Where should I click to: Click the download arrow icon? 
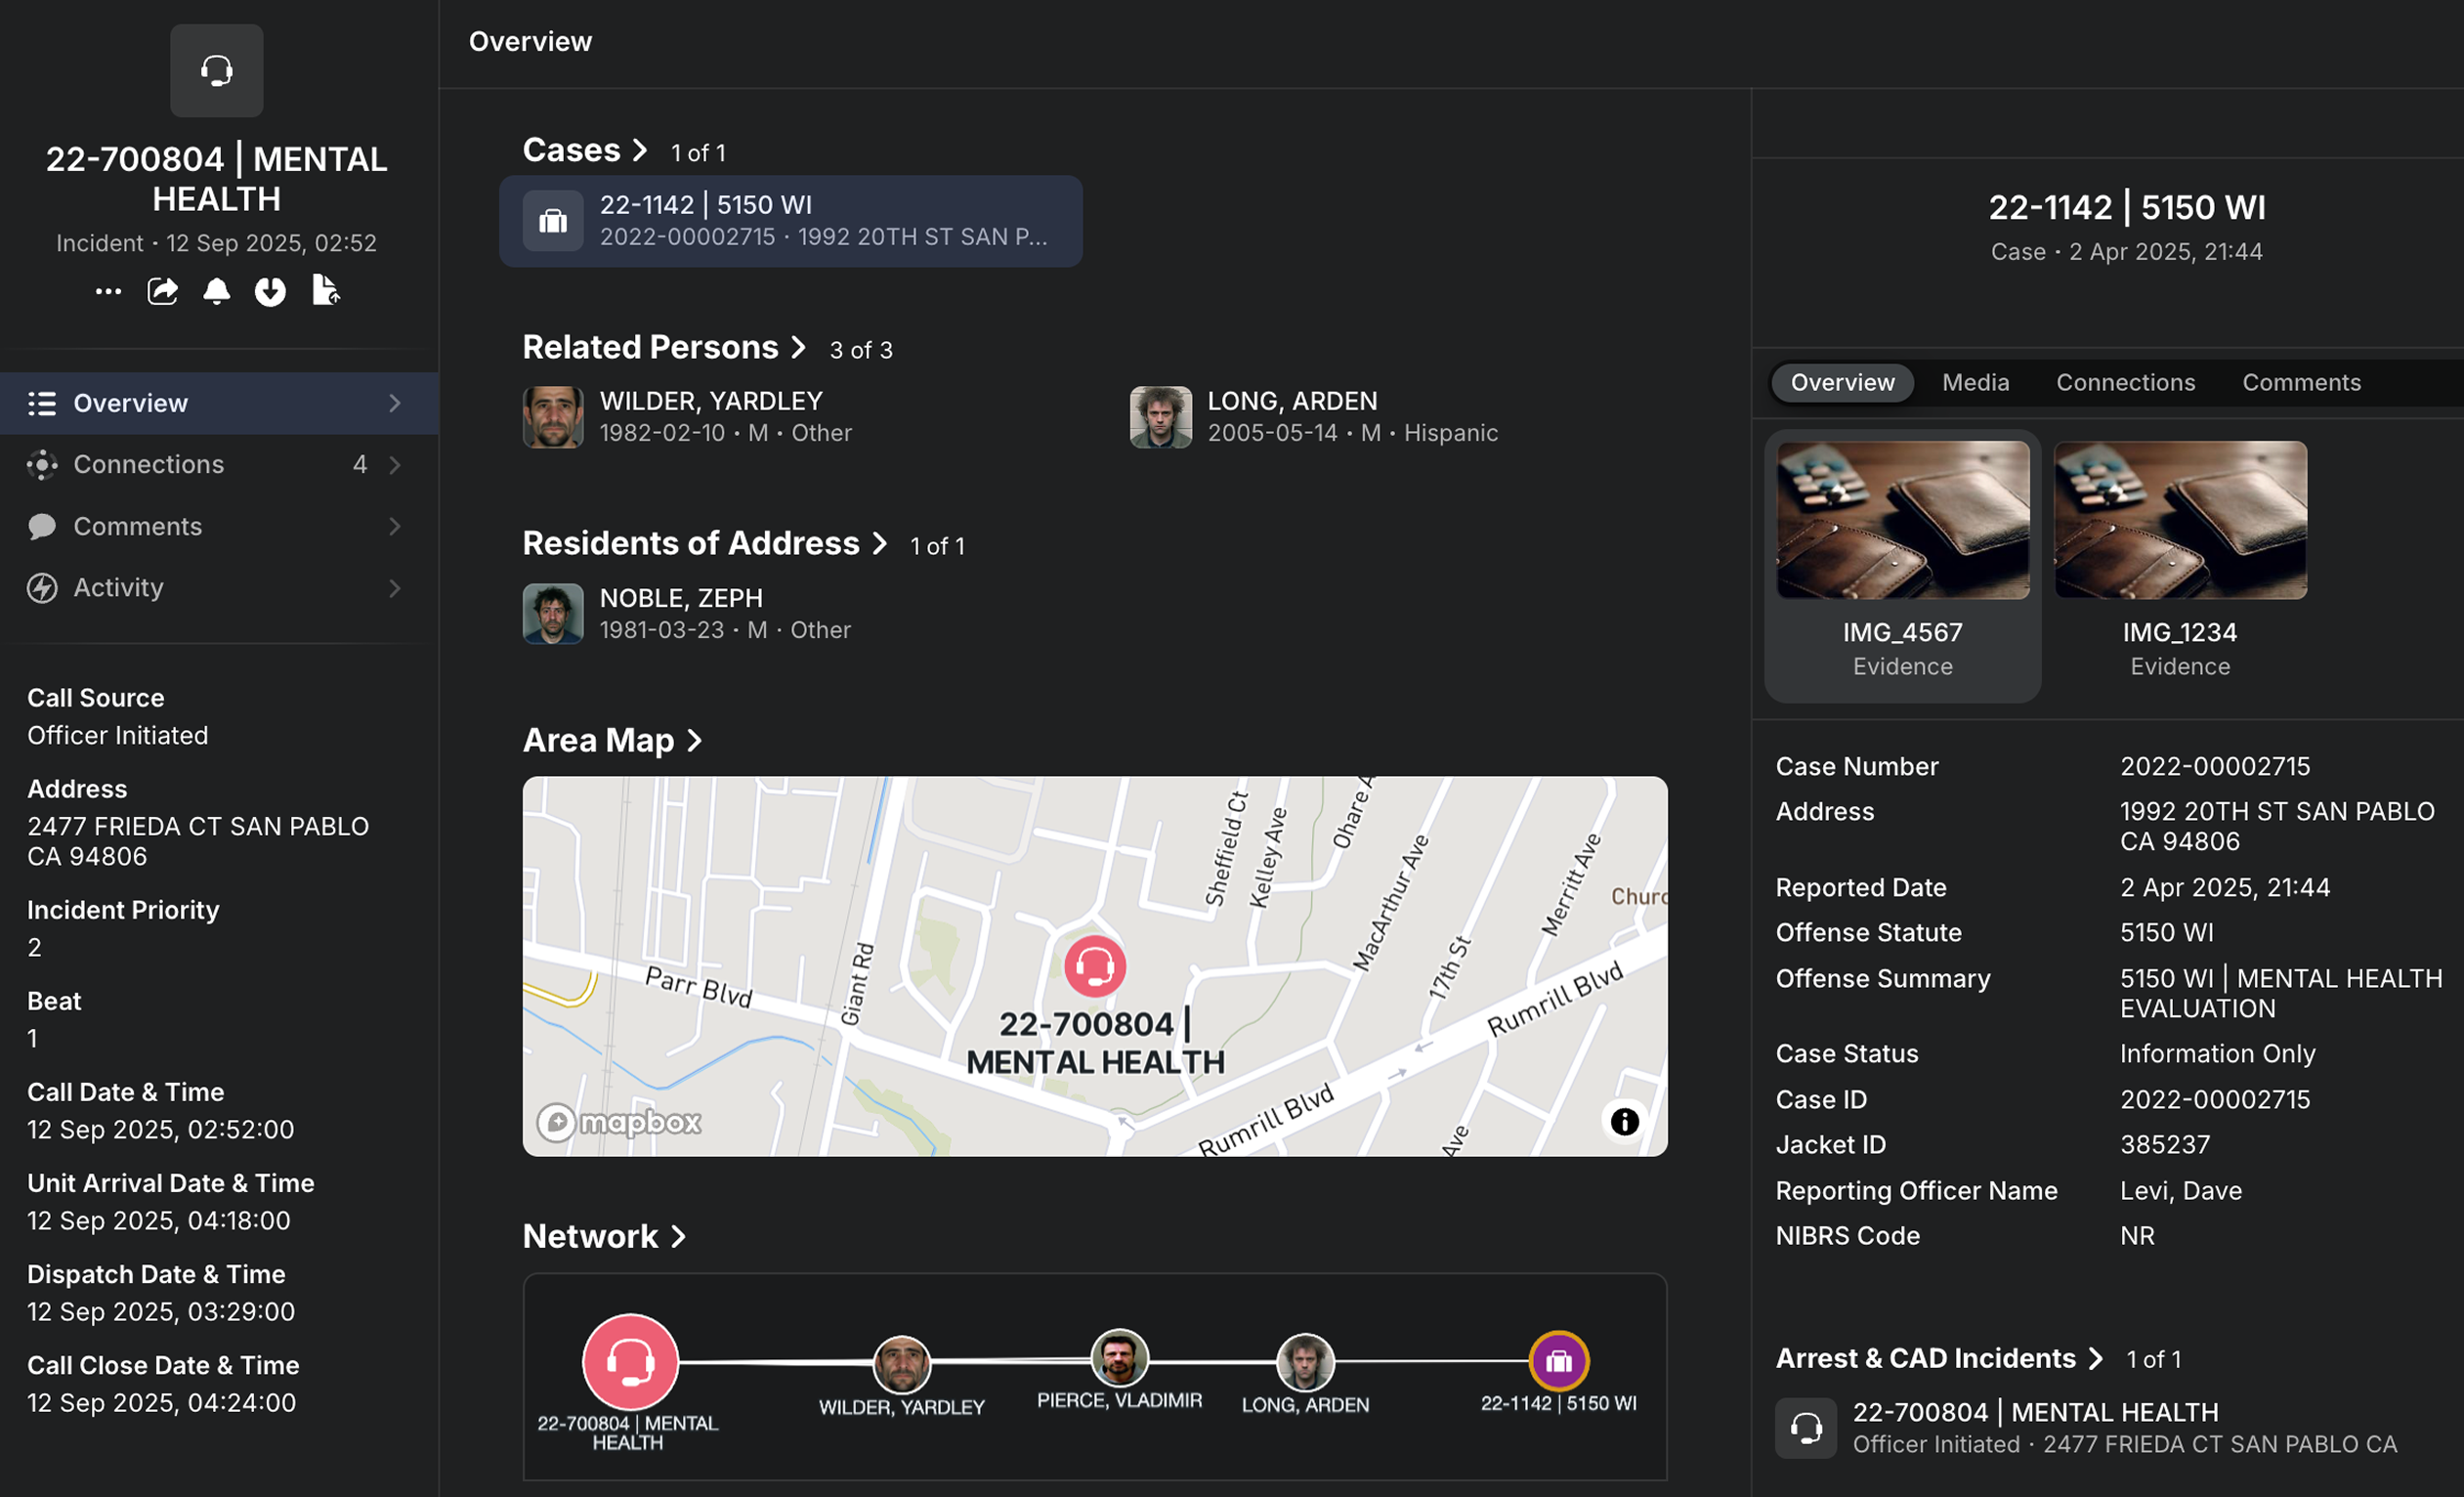point(270,291)
